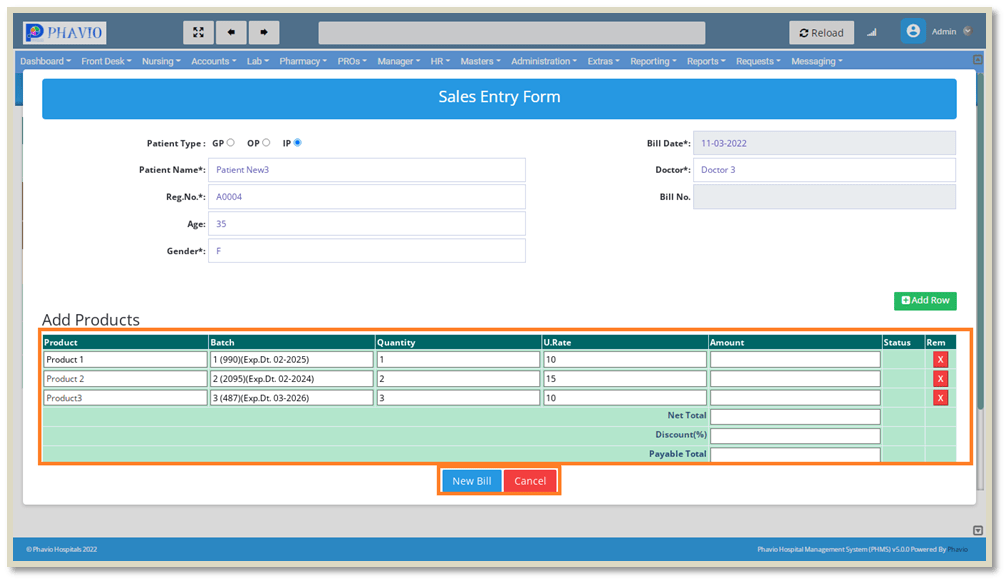Select IP patient type

coord(297,143)
